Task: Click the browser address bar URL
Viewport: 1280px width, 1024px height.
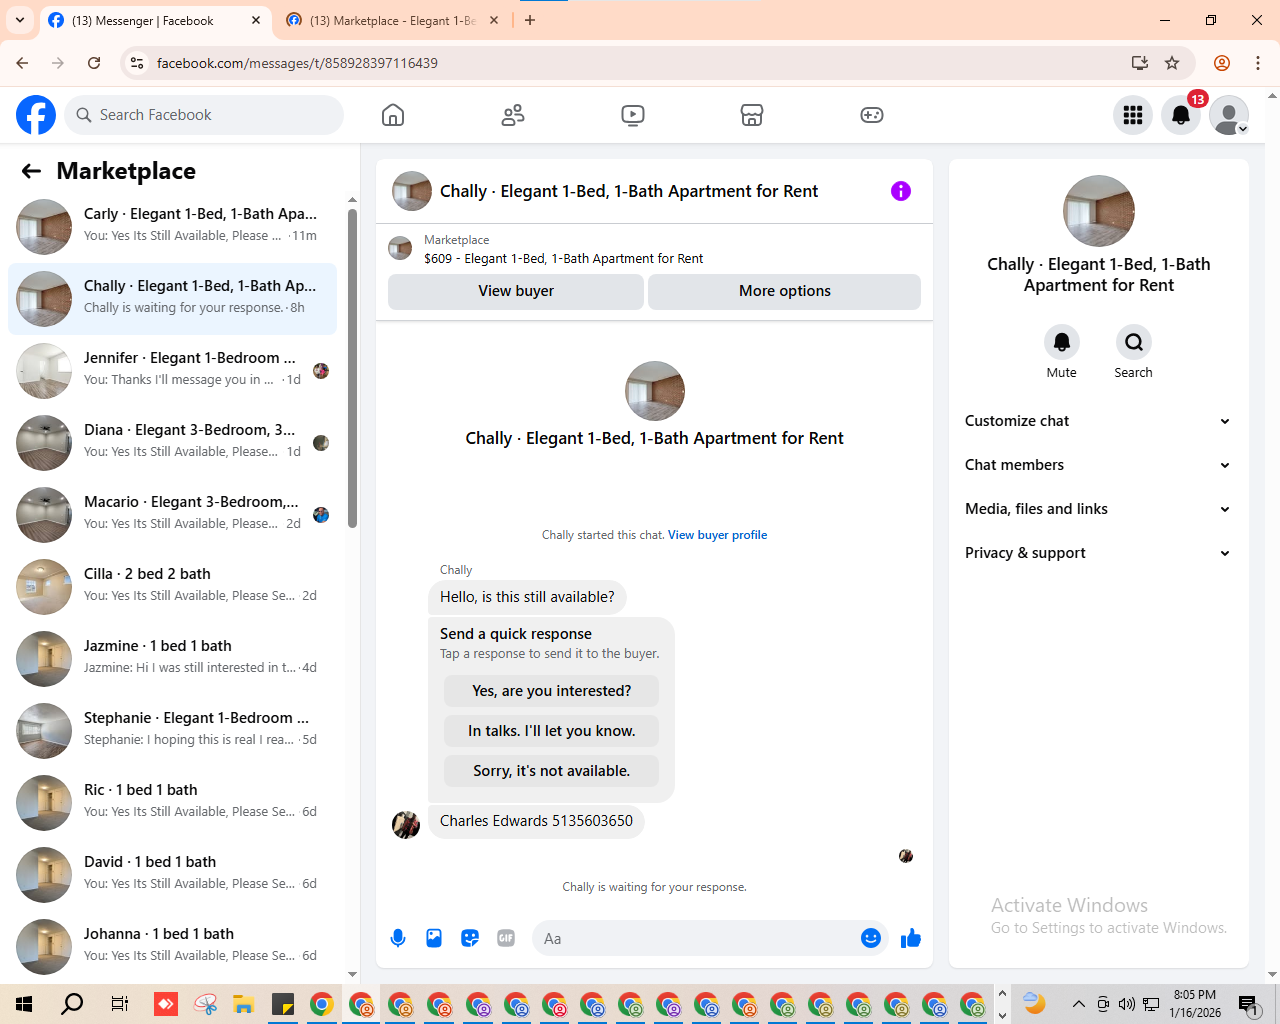Action: click(x=297, y=63)
